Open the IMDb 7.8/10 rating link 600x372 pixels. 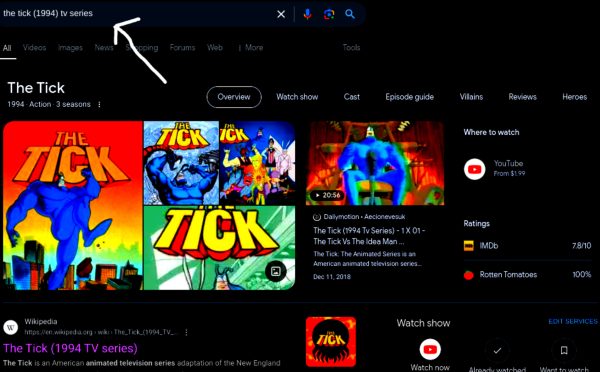(527, 246)
